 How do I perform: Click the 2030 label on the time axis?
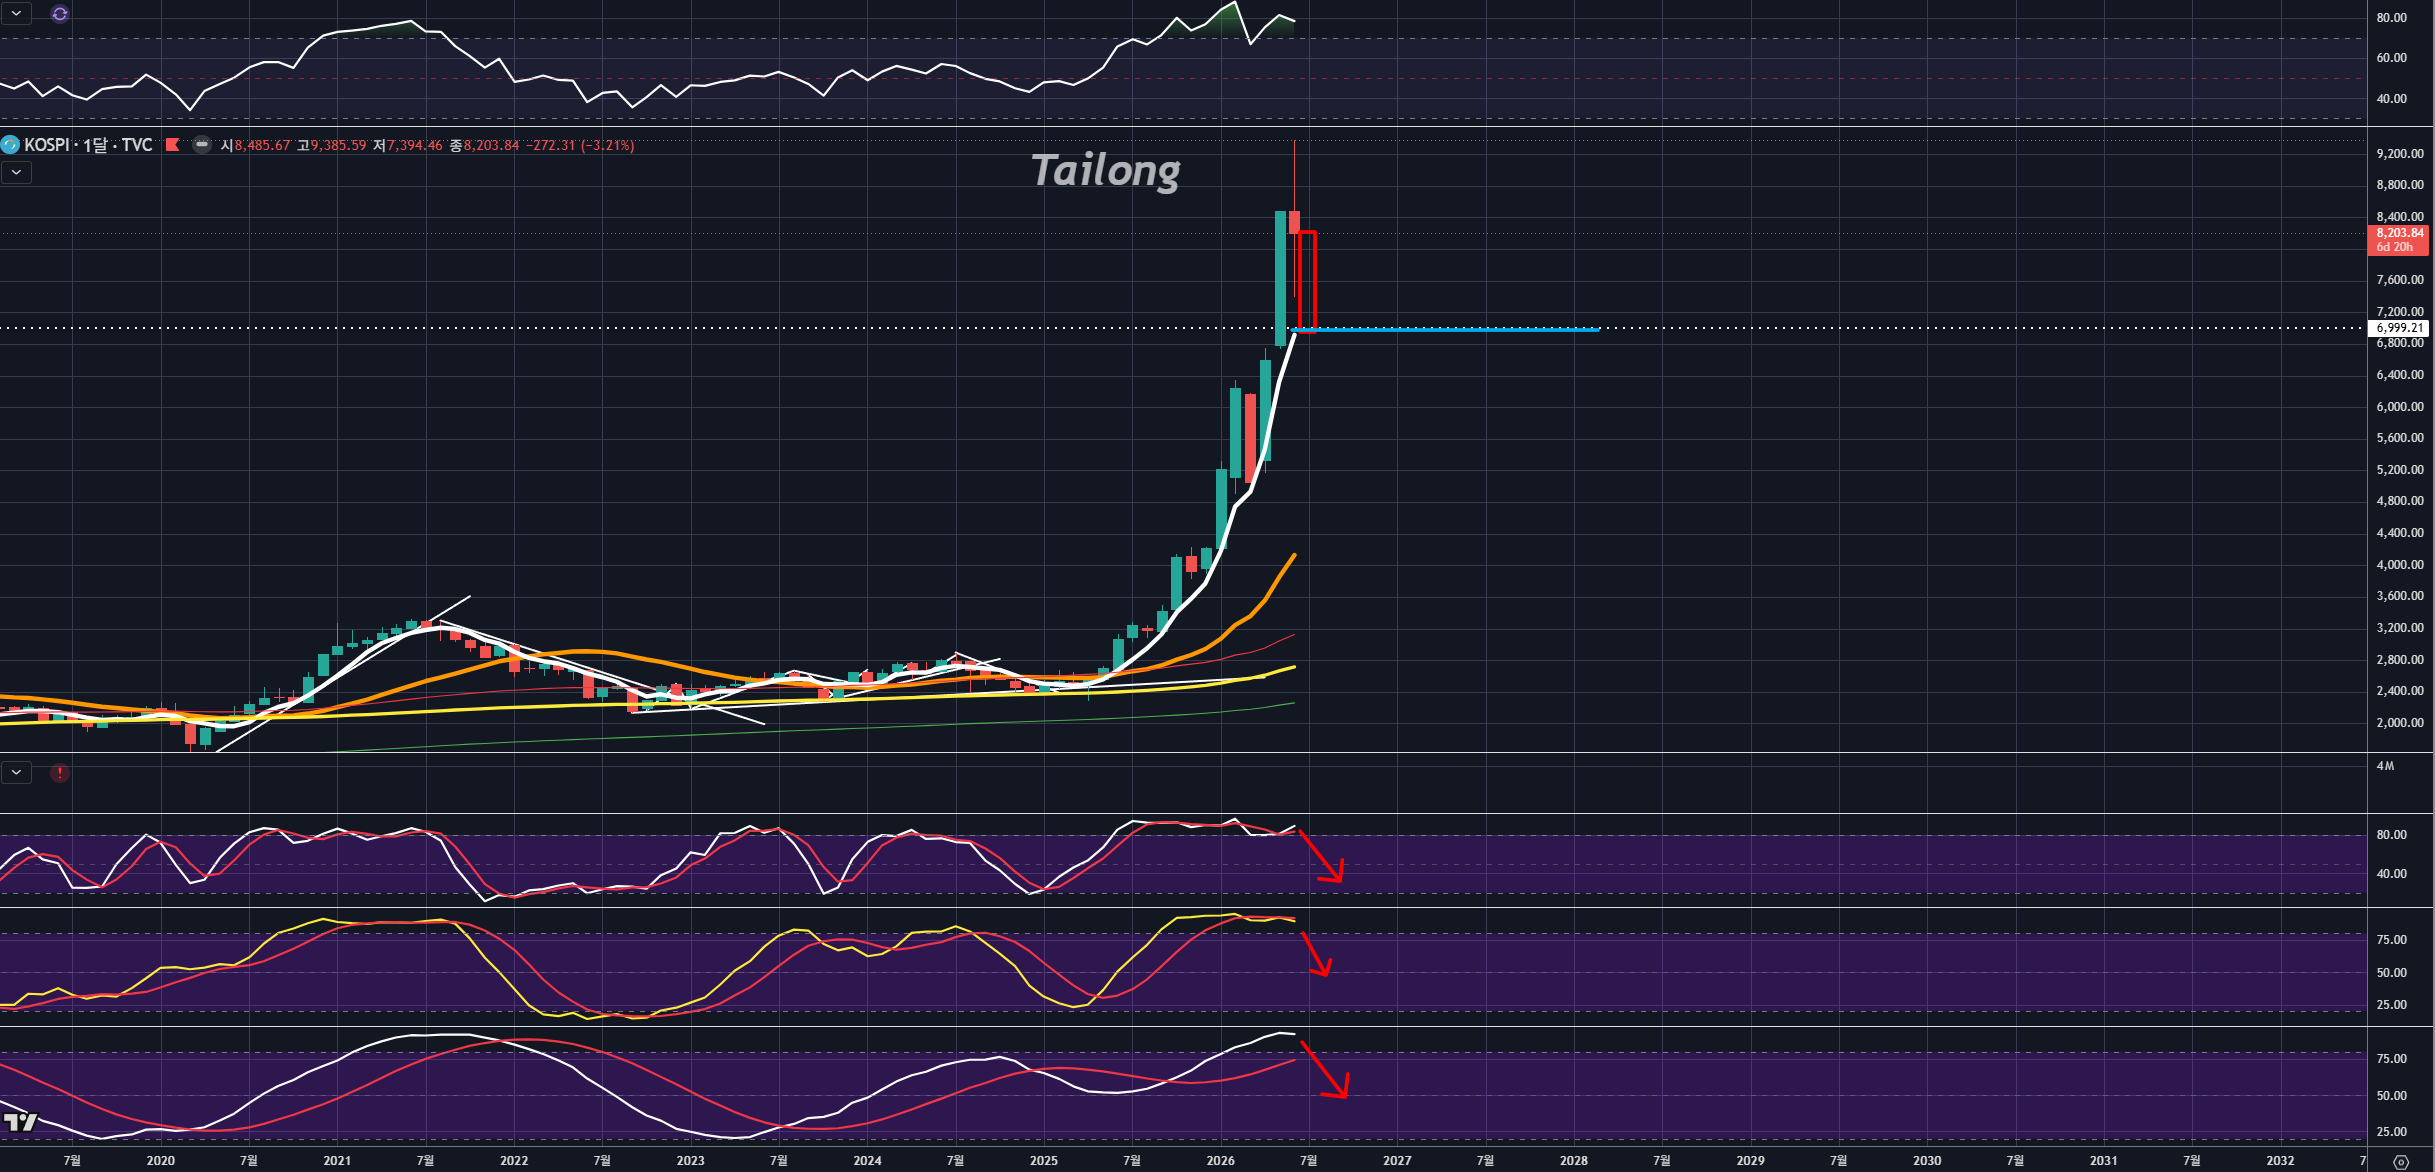pyautogui.click(x=1927, y=1161)
